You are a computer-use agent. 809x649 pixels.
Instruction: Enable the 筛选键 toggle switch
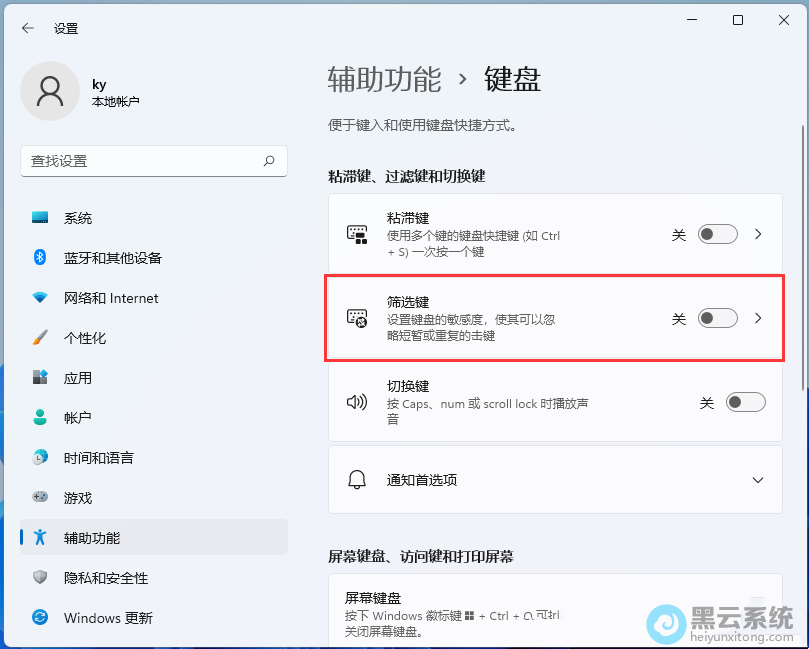[x=717, y=318]
